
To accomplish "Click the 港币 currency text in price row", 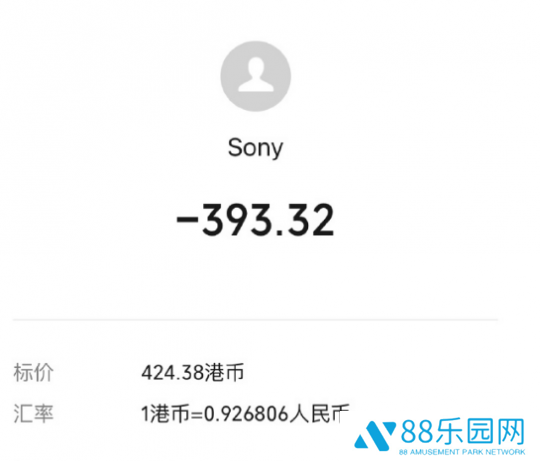I will point(224,373).
